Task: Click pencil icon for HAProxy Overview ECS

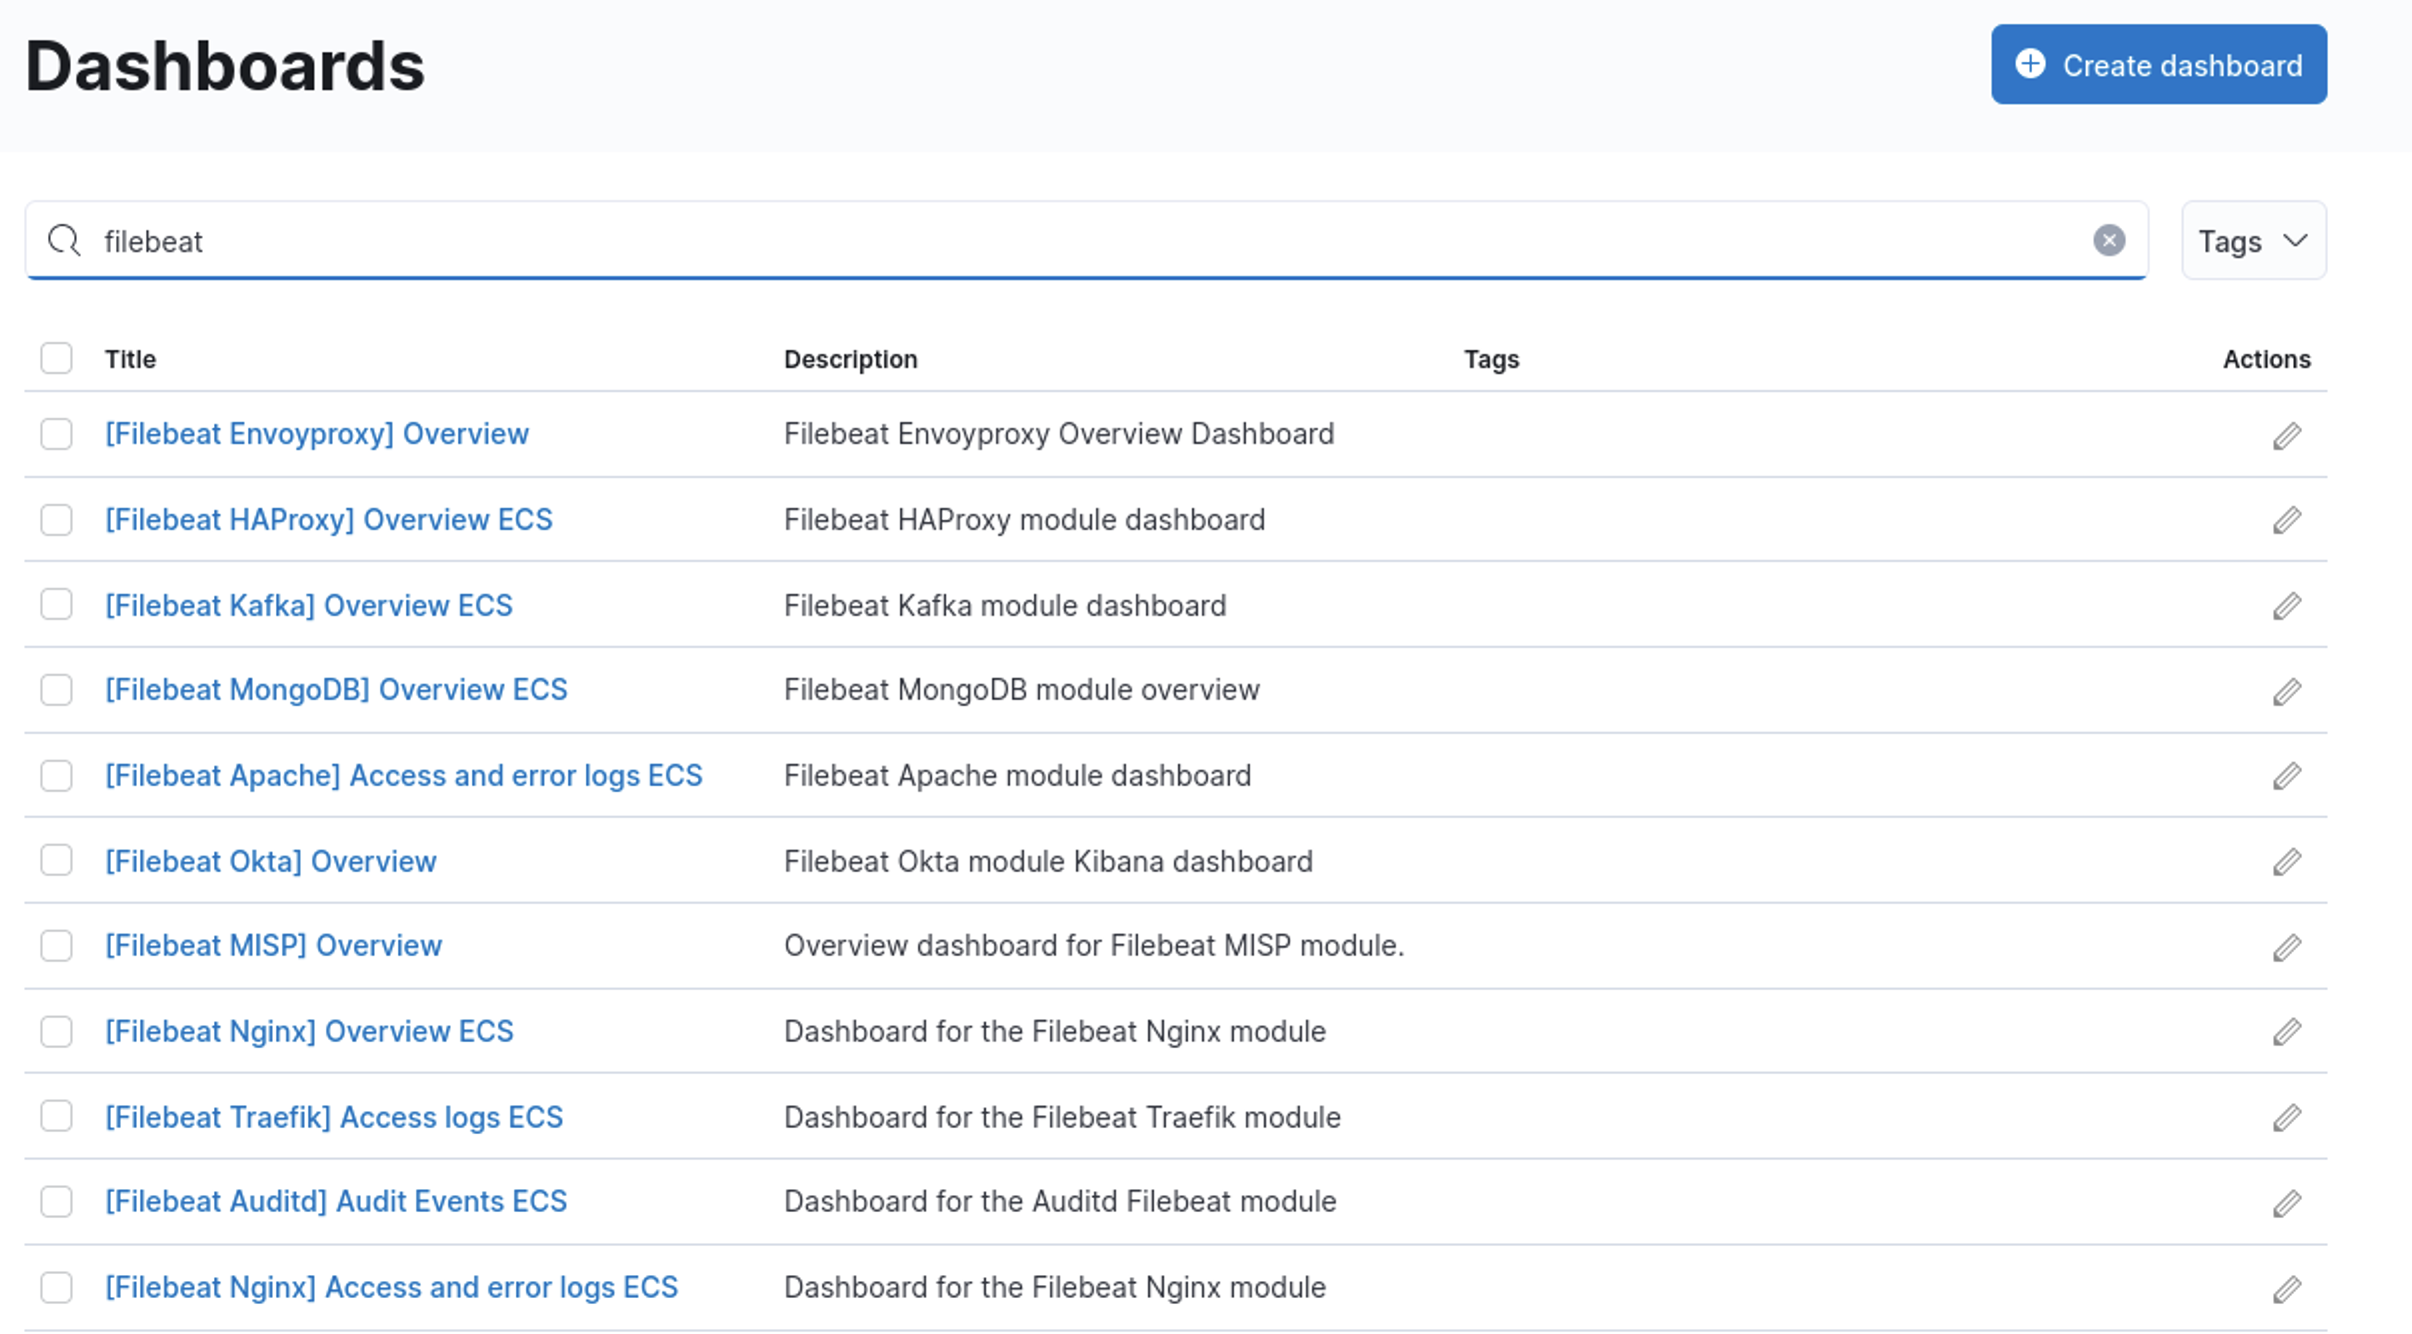Action: [2286, 520]
